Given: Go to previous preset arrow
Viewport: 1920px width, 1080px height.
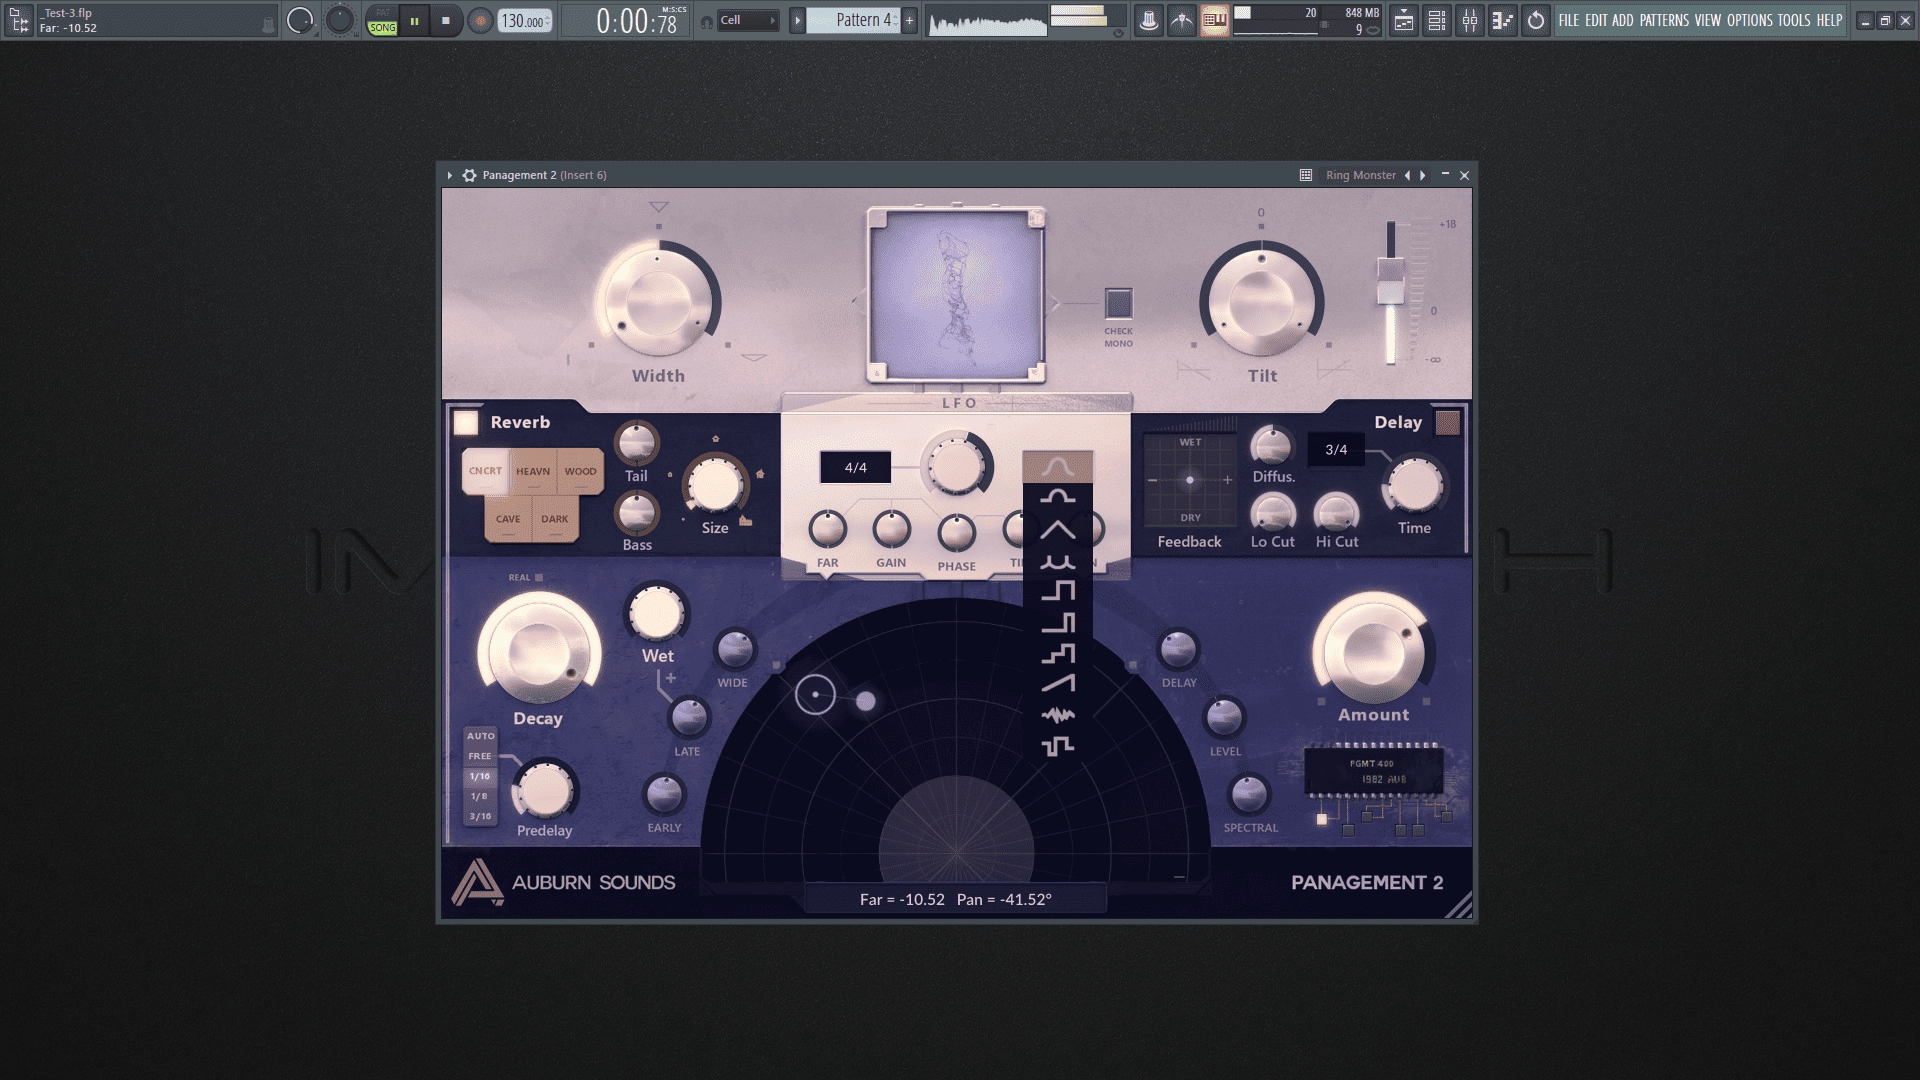Looking at the screenshot, I should click(x=1407, y=175).
